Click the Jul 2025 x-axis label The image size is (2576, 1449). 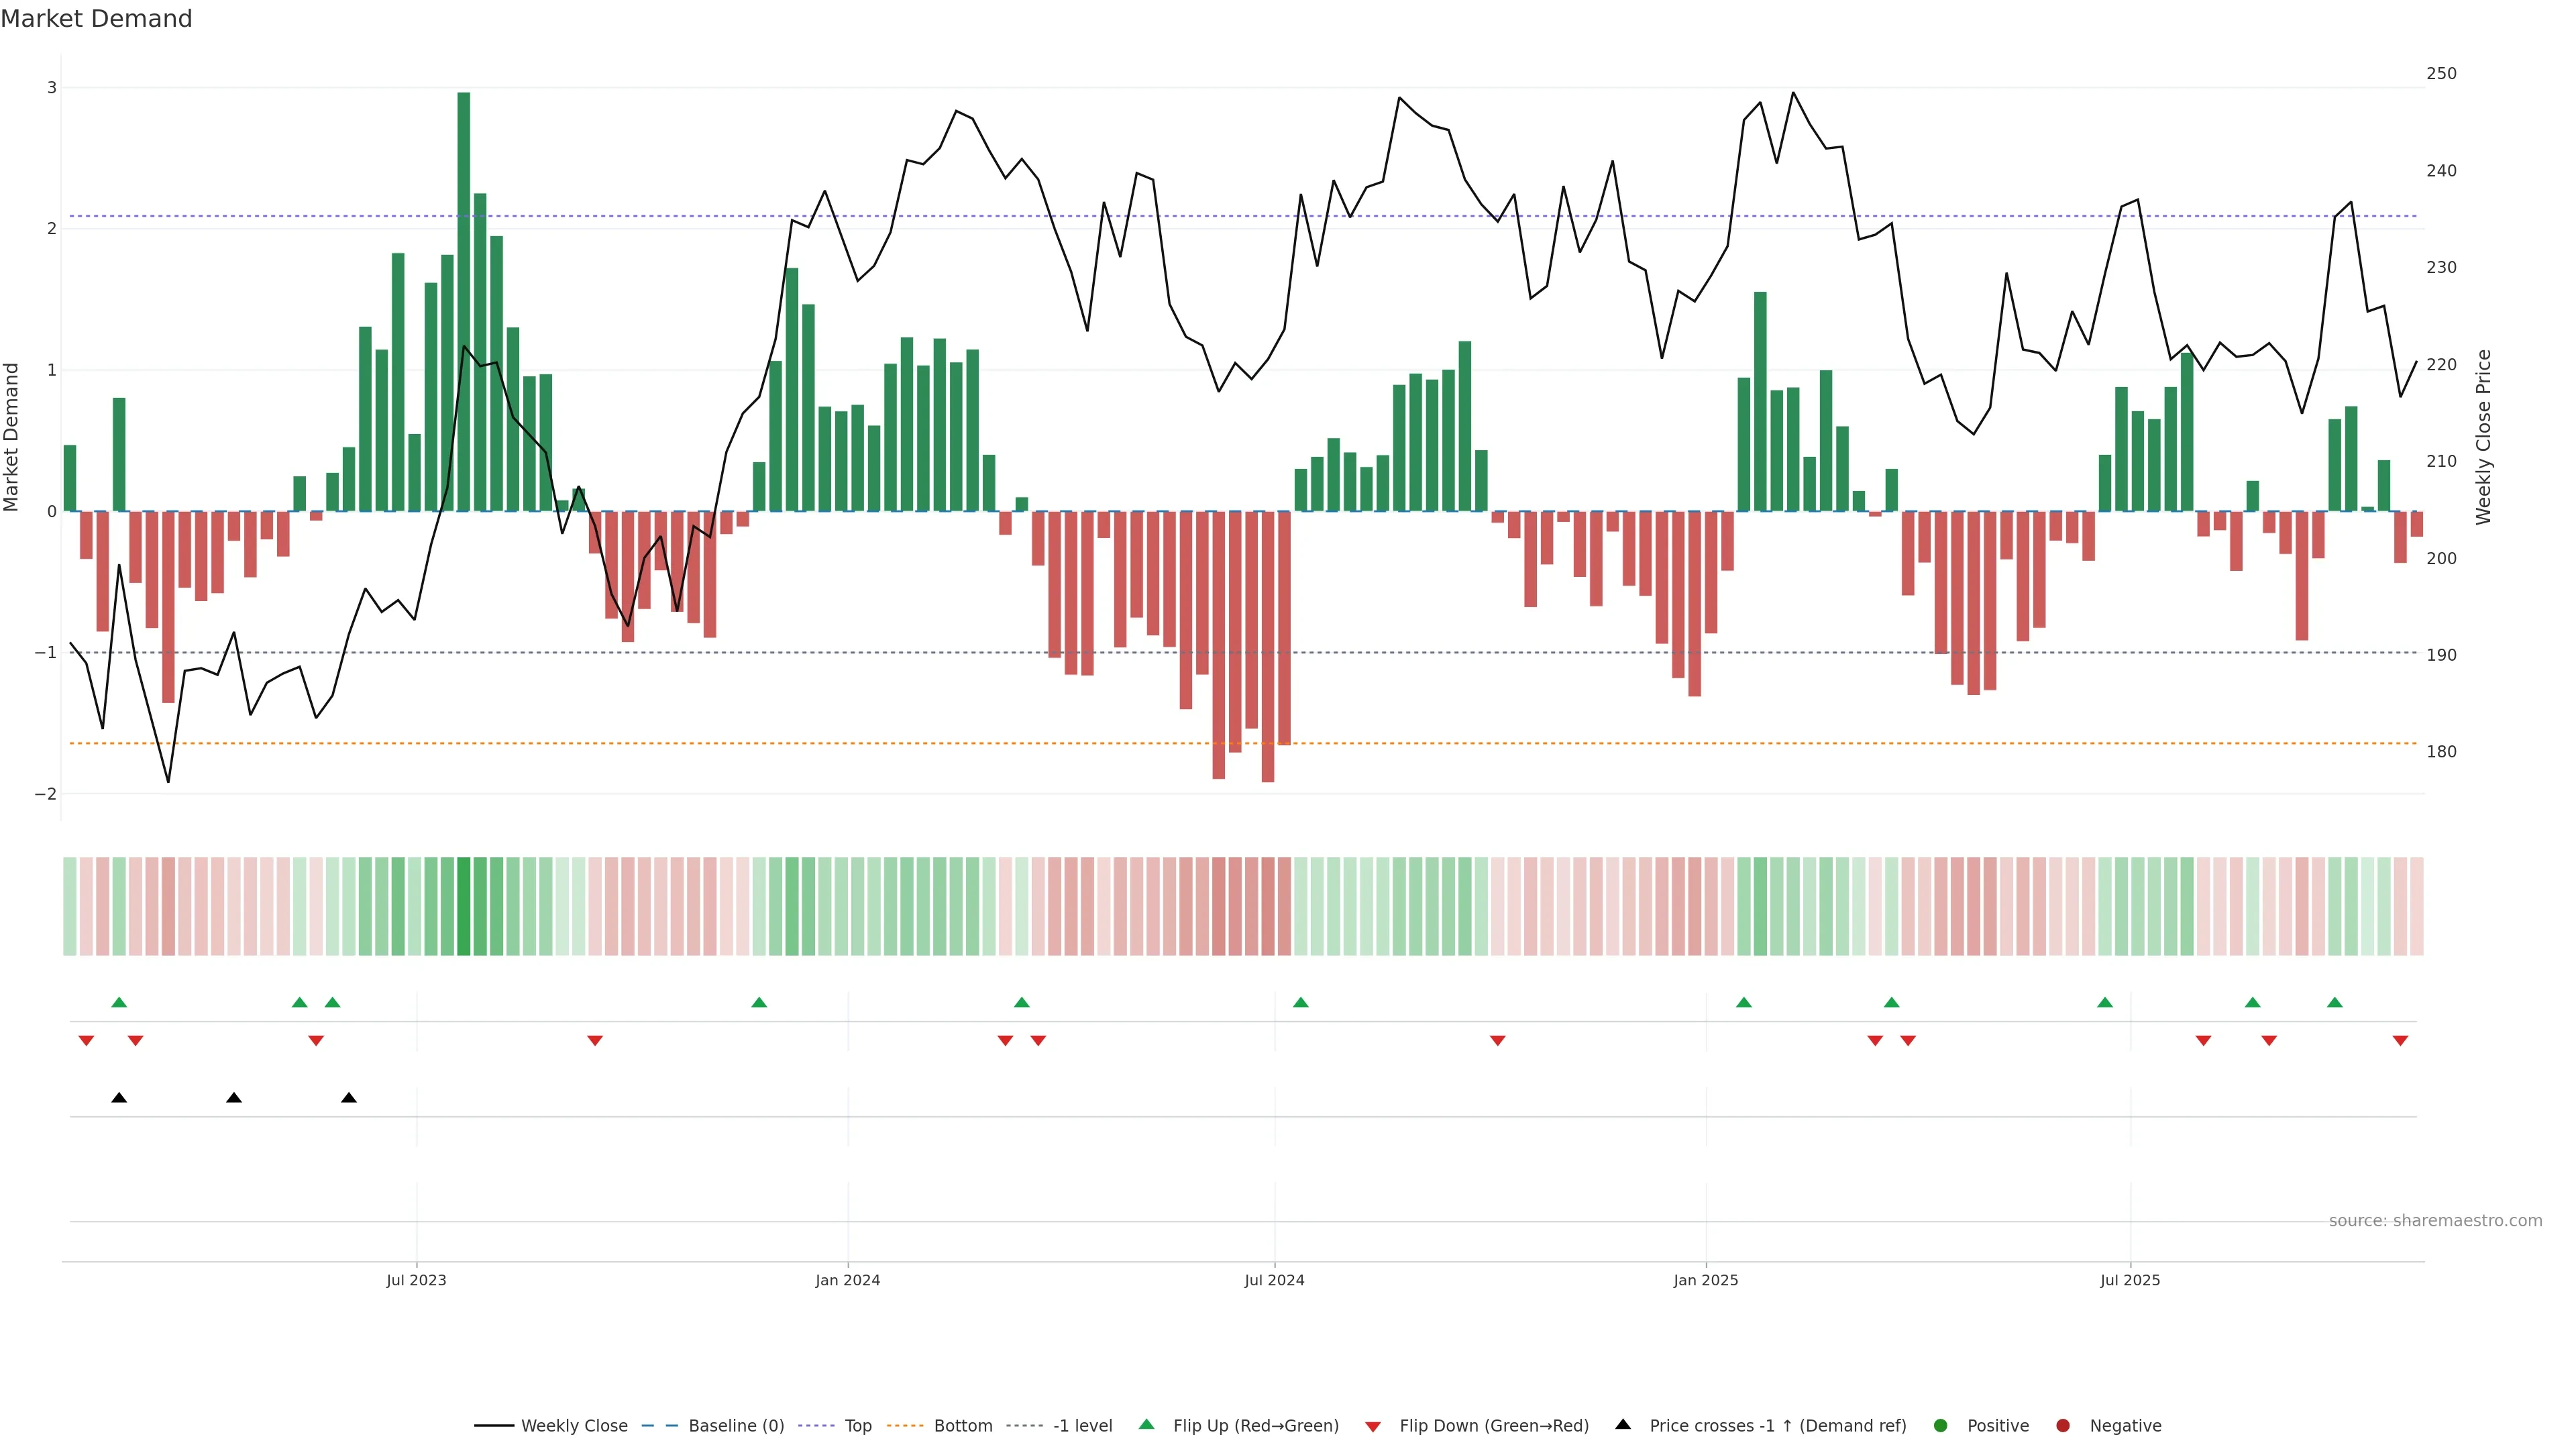[x=2129, y=1280]
